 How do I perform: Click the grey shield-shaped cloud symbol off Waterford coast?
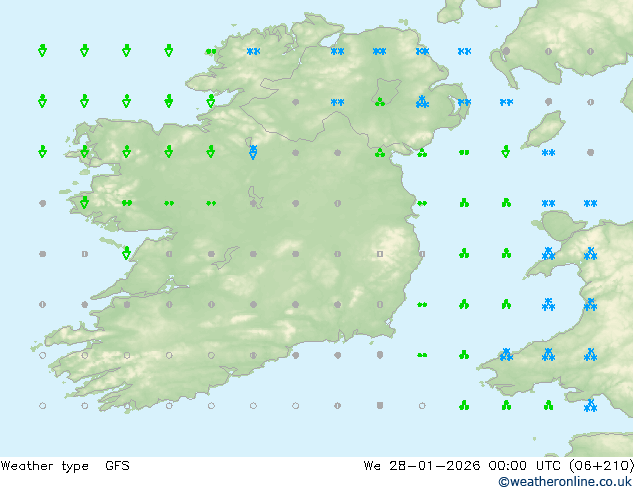point(380,355)
